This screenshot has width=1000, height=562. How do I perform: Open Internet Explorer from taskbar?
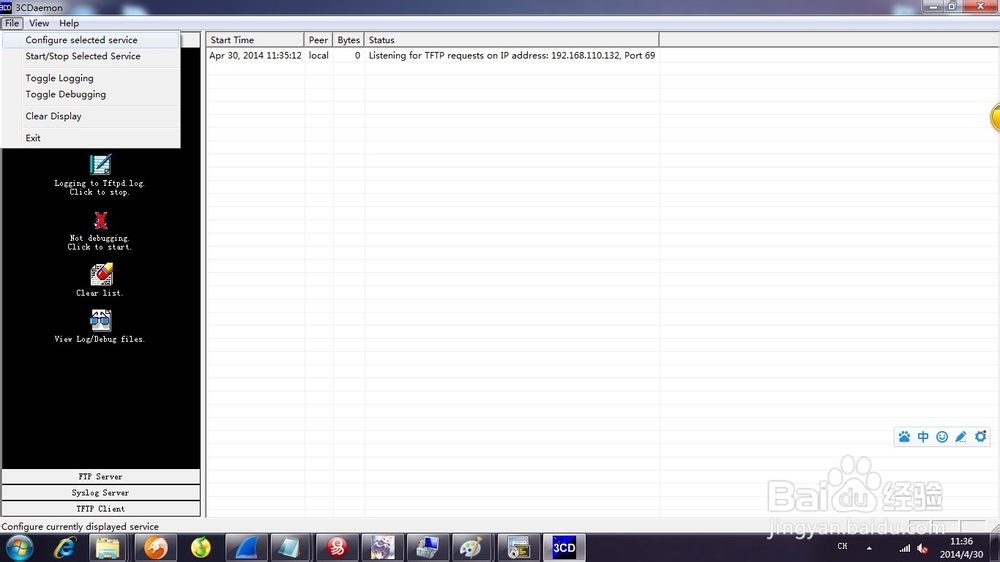(x=65, y=548)
